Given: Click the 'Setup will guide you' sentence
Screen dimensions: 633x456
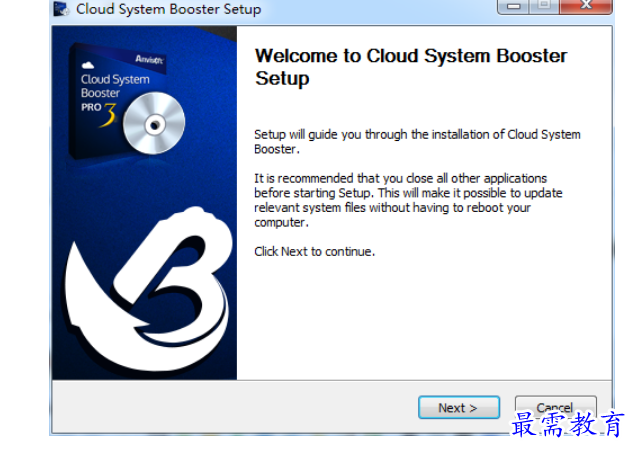Looking at the screenshot, I should (x=417, y=142).
